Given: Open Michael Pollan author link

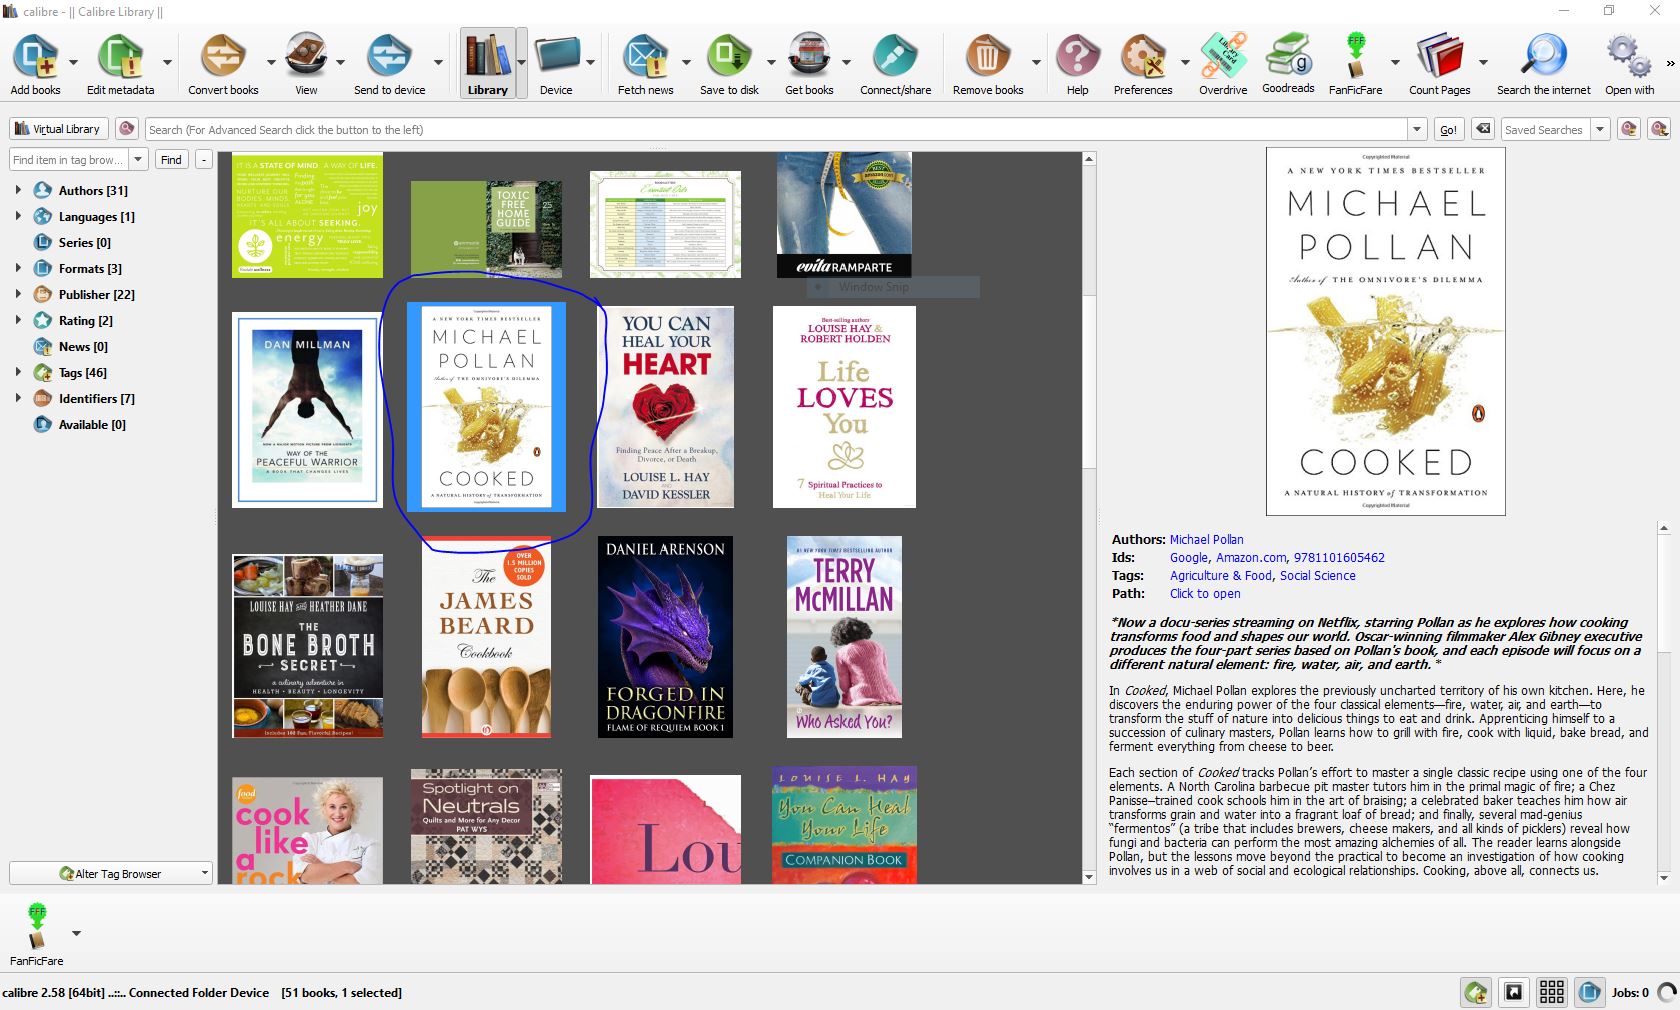Looking at the screenshot, I should pyautogui.click(x=1206, y=539).
